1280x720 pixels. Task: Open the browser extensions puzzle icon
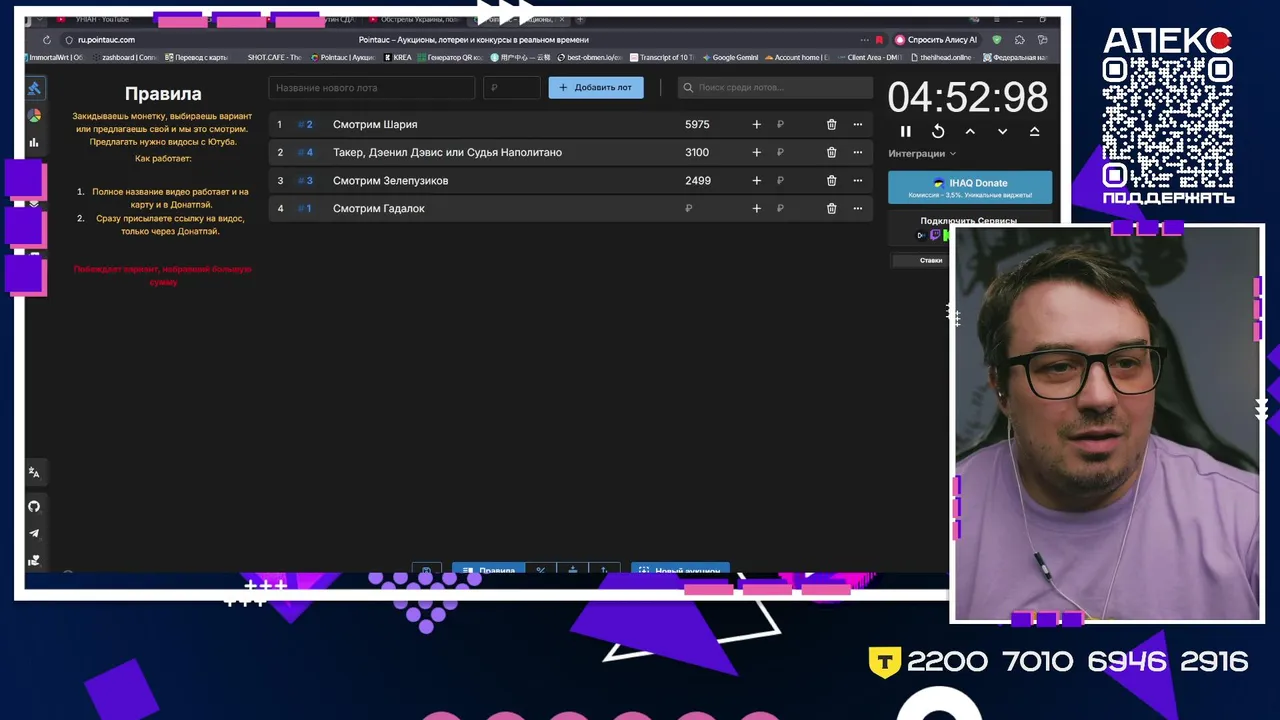[1019, 40]
